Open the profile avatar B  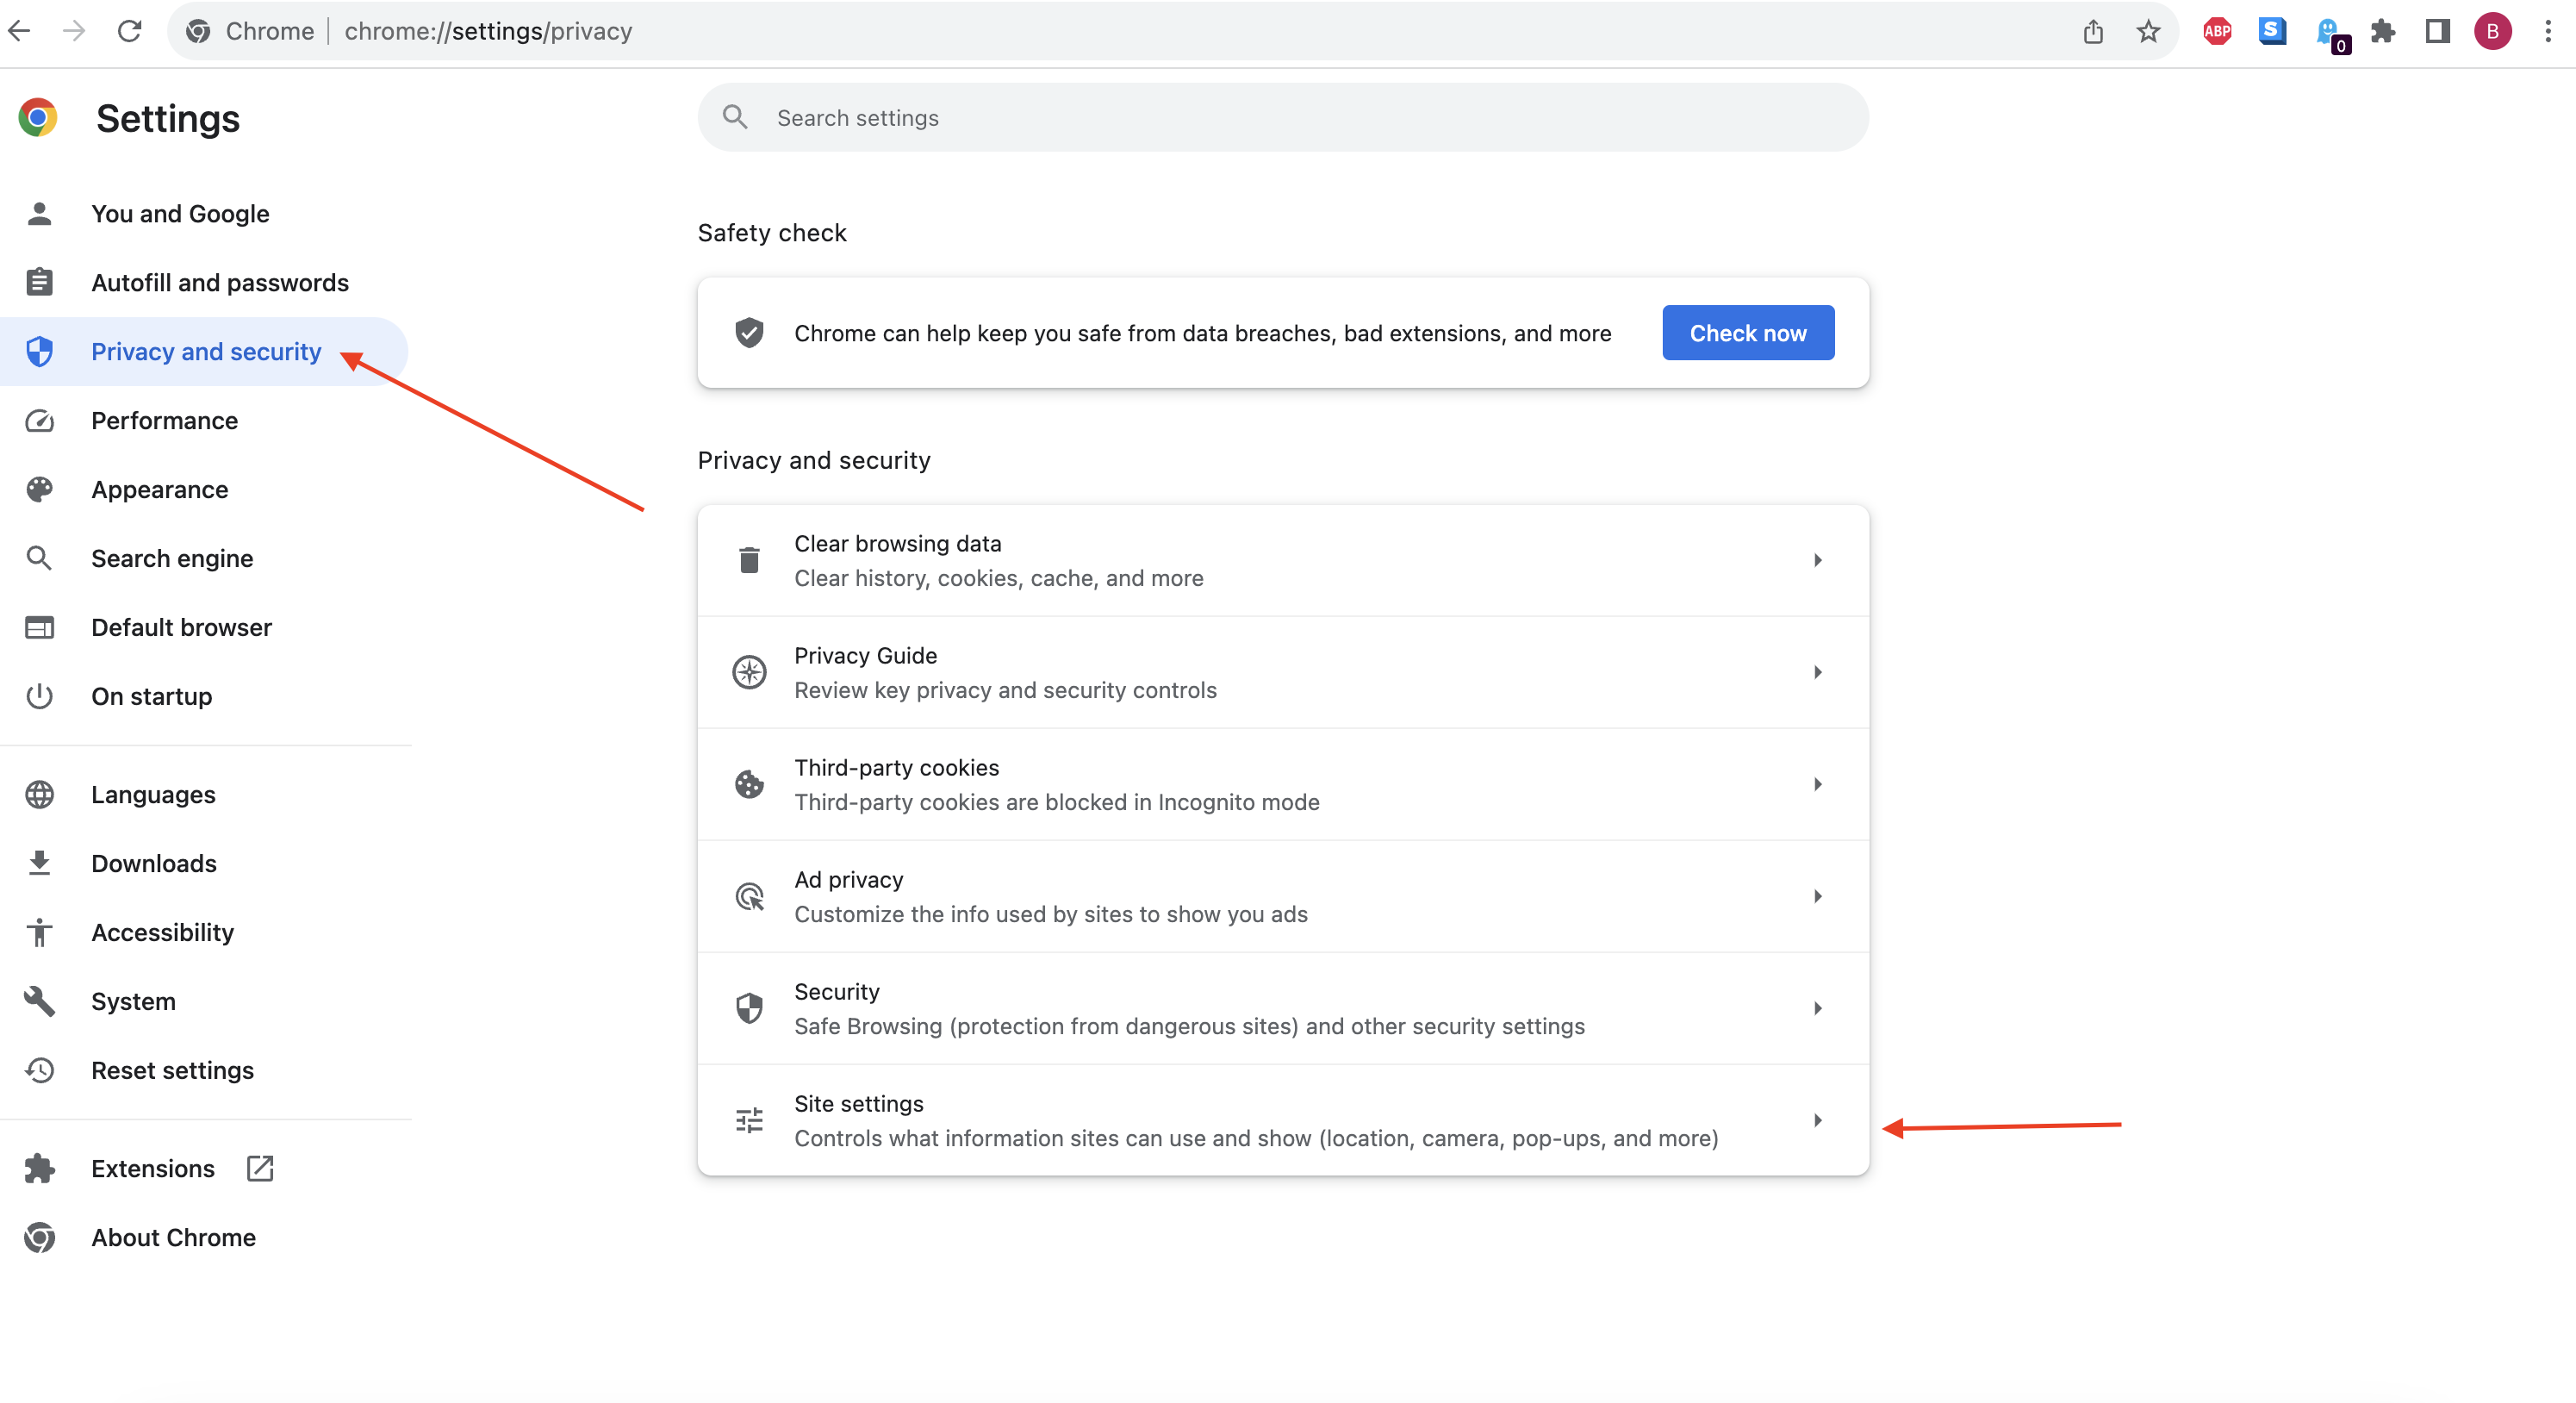pyautogui.click(x=2492, y=31)
